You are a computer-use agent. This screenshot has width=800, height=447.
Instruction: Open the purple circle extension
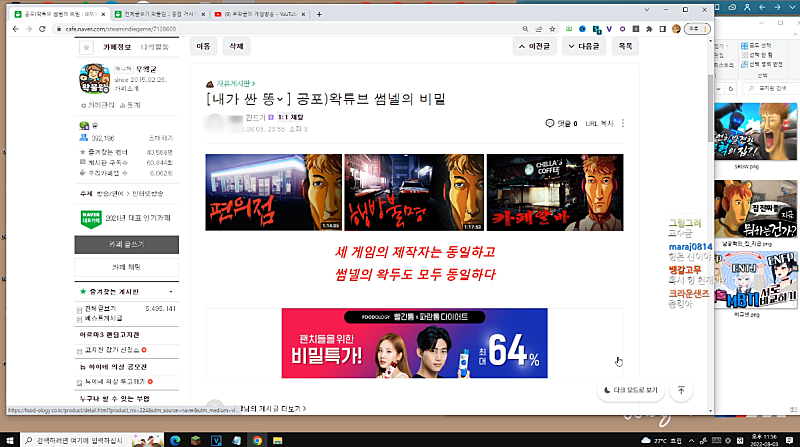(622, 29)
